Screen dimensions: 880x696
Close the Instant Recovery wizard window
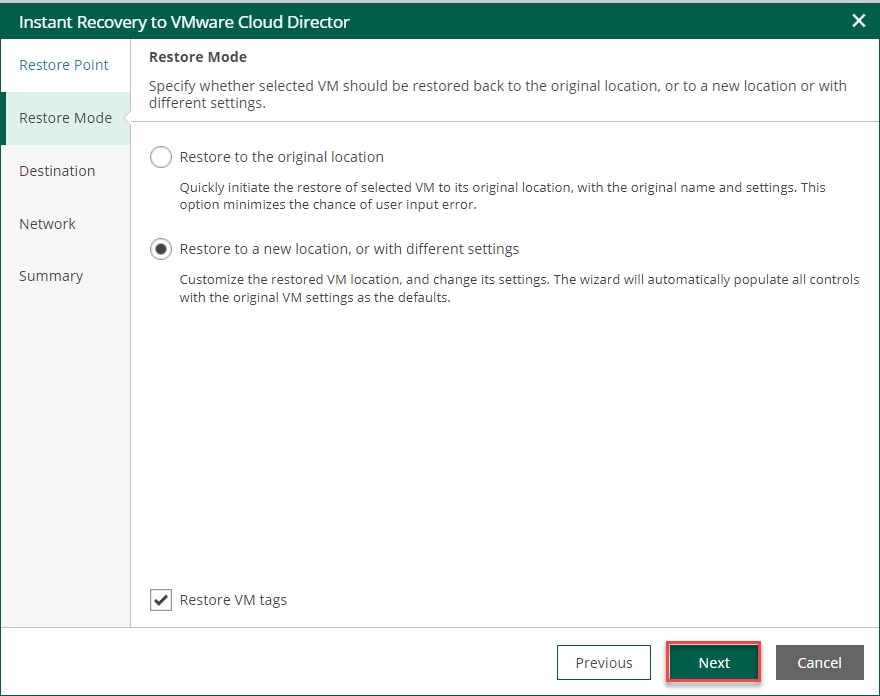(858, 21)
